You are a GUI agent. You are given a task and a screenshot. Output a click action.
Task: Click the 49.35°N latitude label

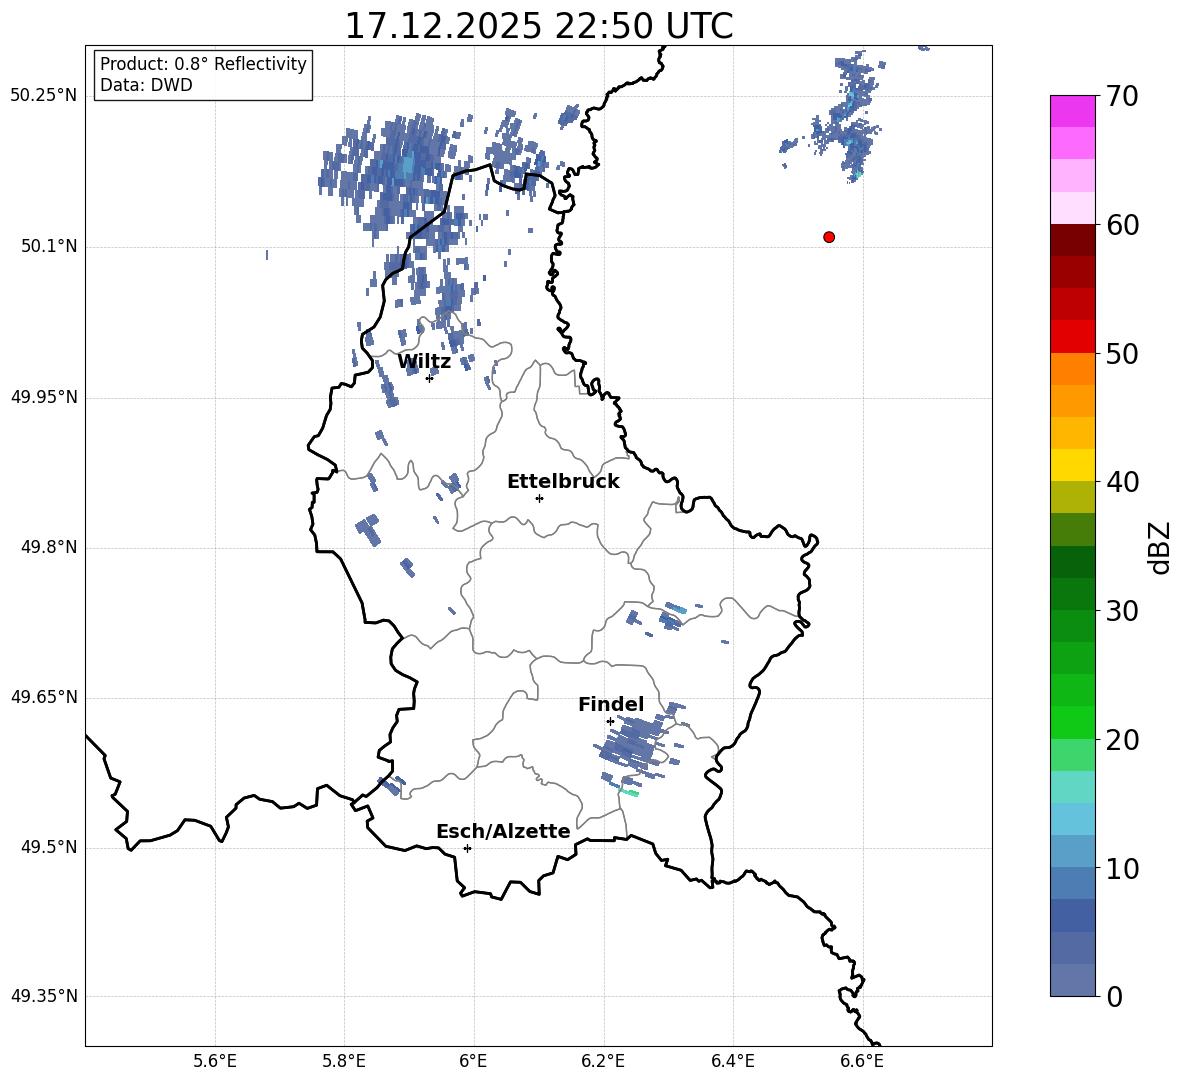pos(44,996)
